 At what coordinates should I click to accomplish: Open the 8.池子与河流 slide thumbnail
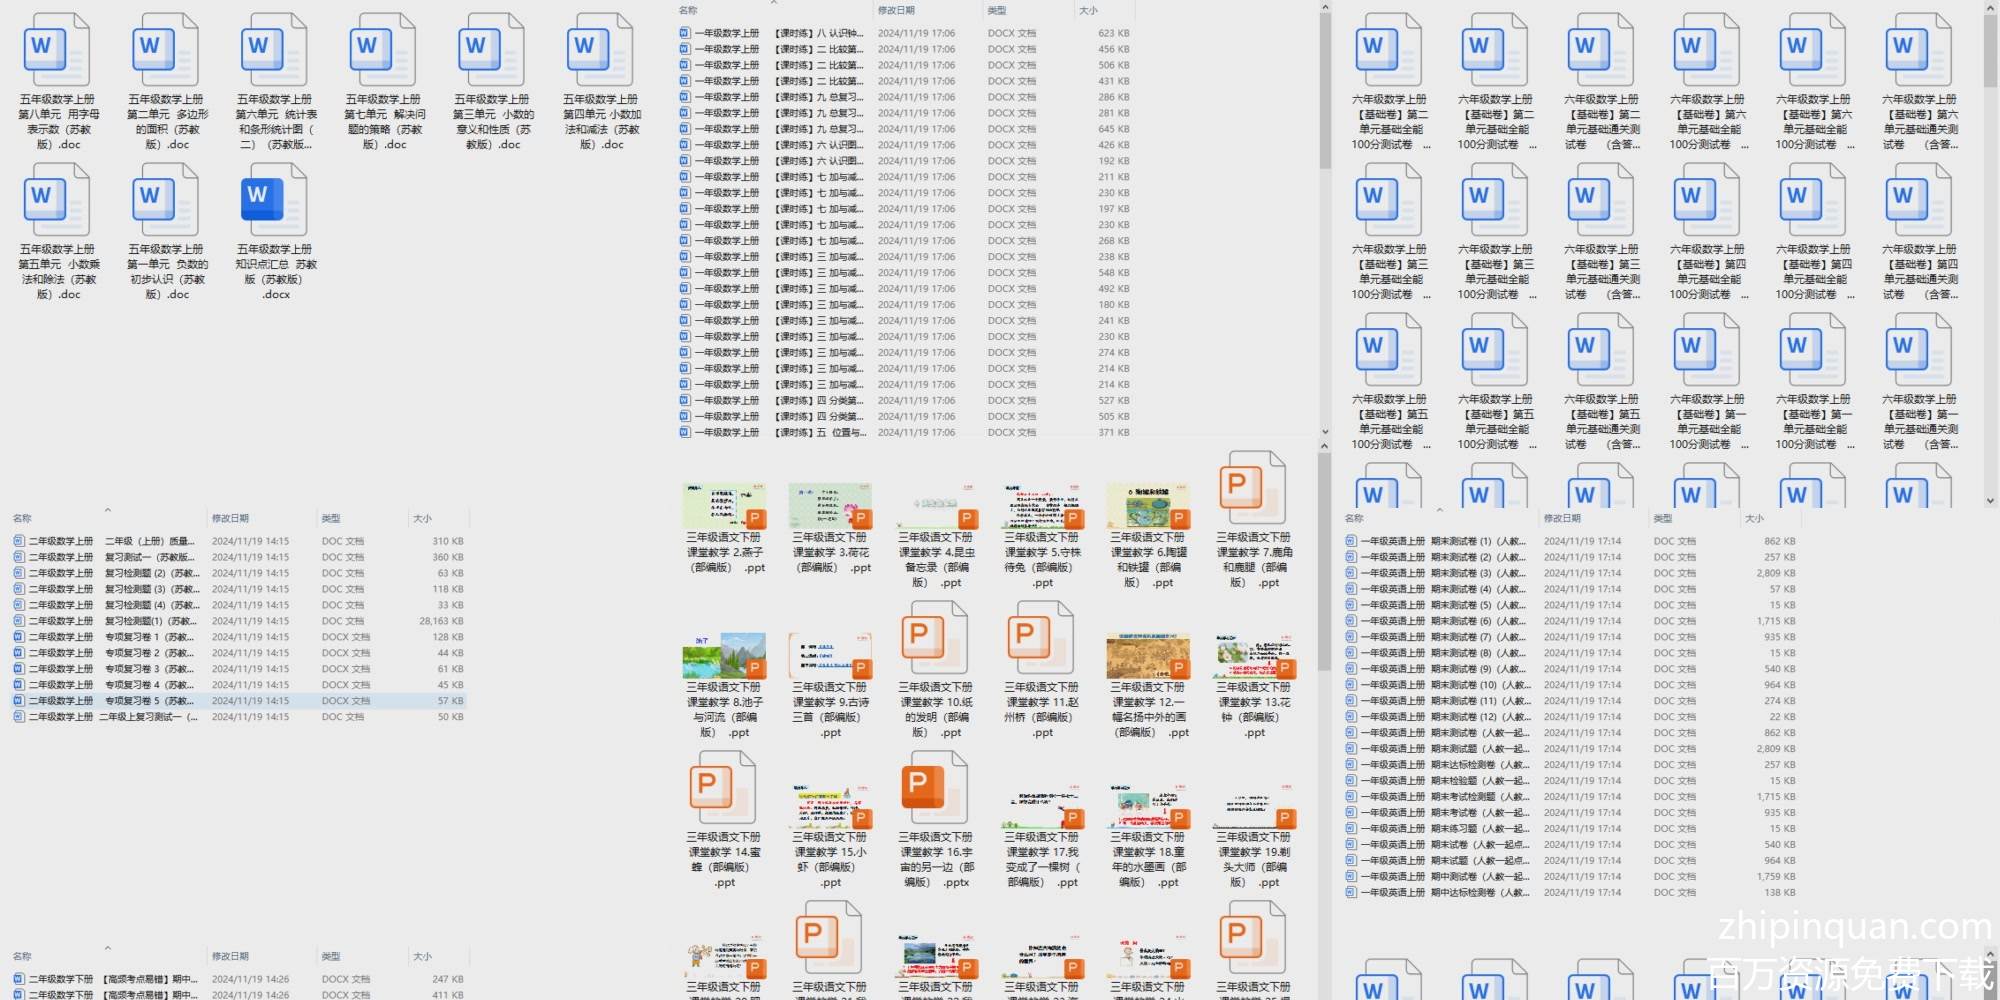click(x=723, y=655)
